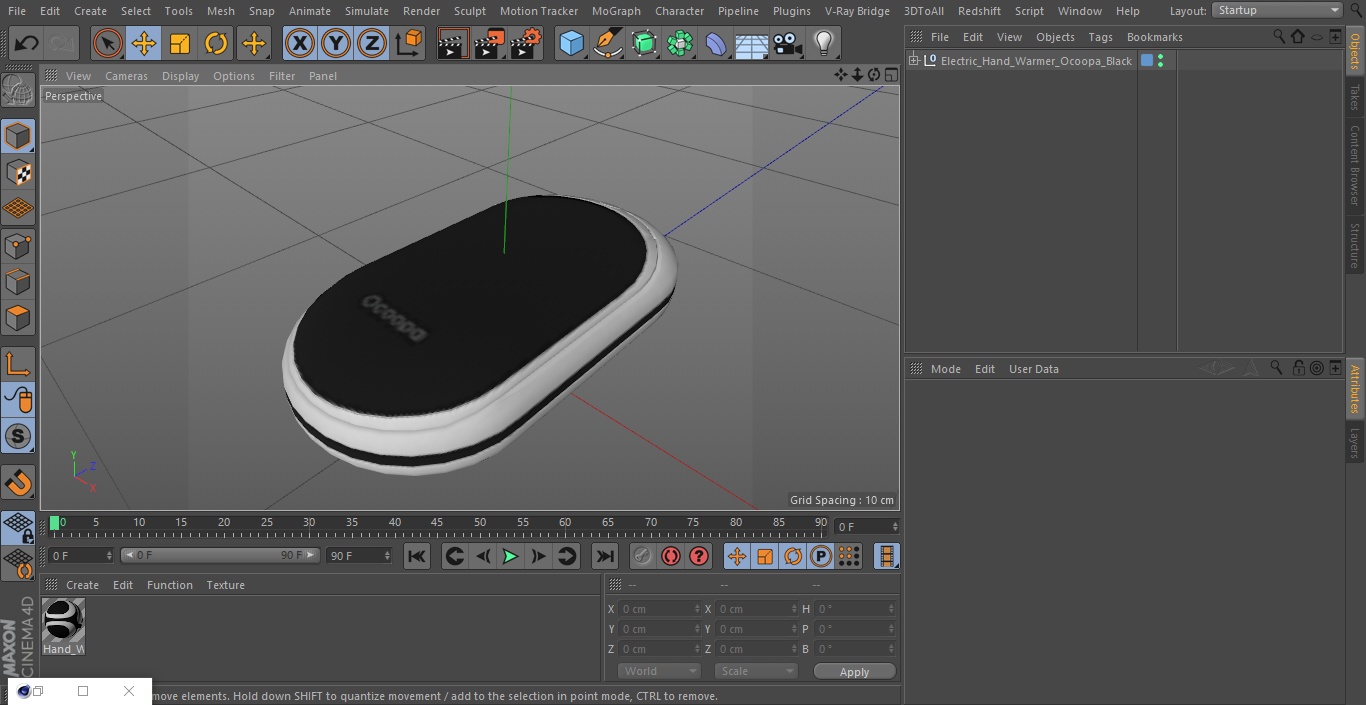
Task: Toggle Viewport Solo mode
Action: click(18, 436)
